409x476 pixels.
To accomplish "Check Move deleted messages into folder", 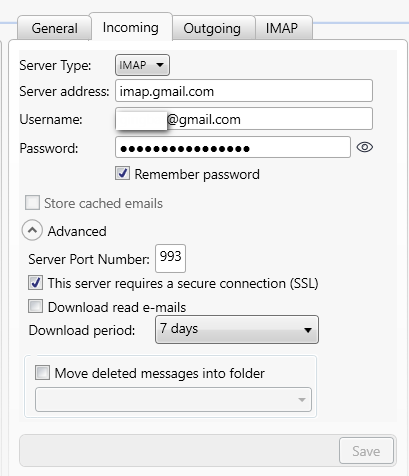I will pyautogui.click(x=42, y=373).
